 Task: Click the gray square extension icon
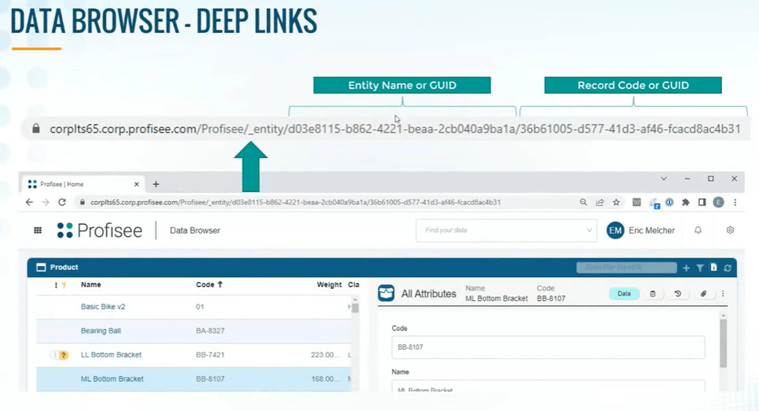637,202
